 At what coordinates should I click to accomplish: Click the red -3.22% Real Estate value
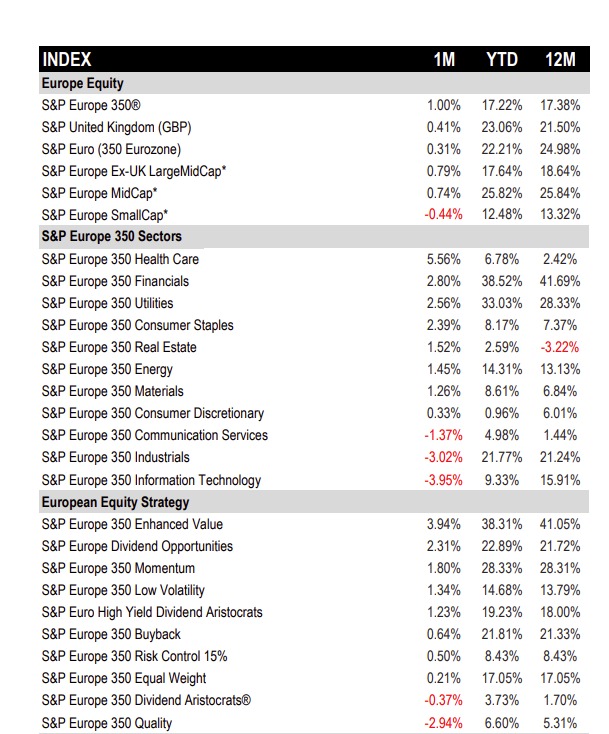pos(559,347)
